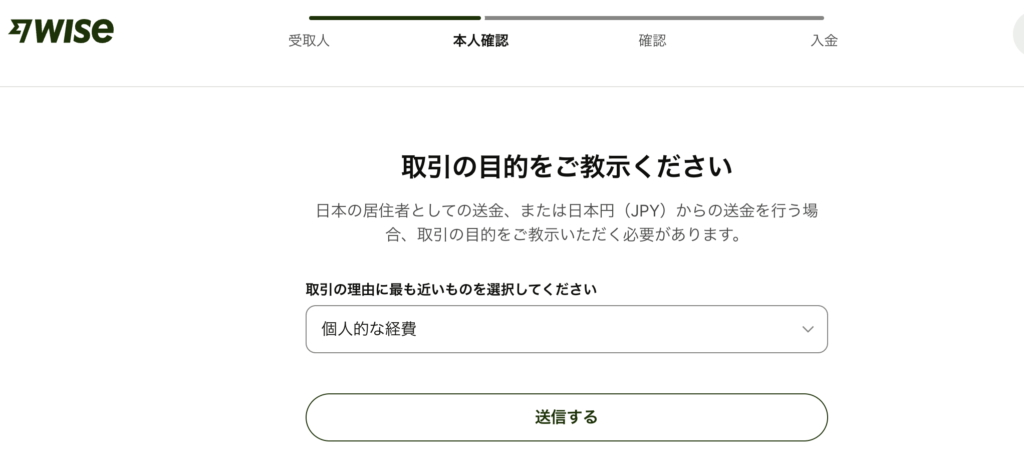Go to the 受取人 step

point(309,40)
